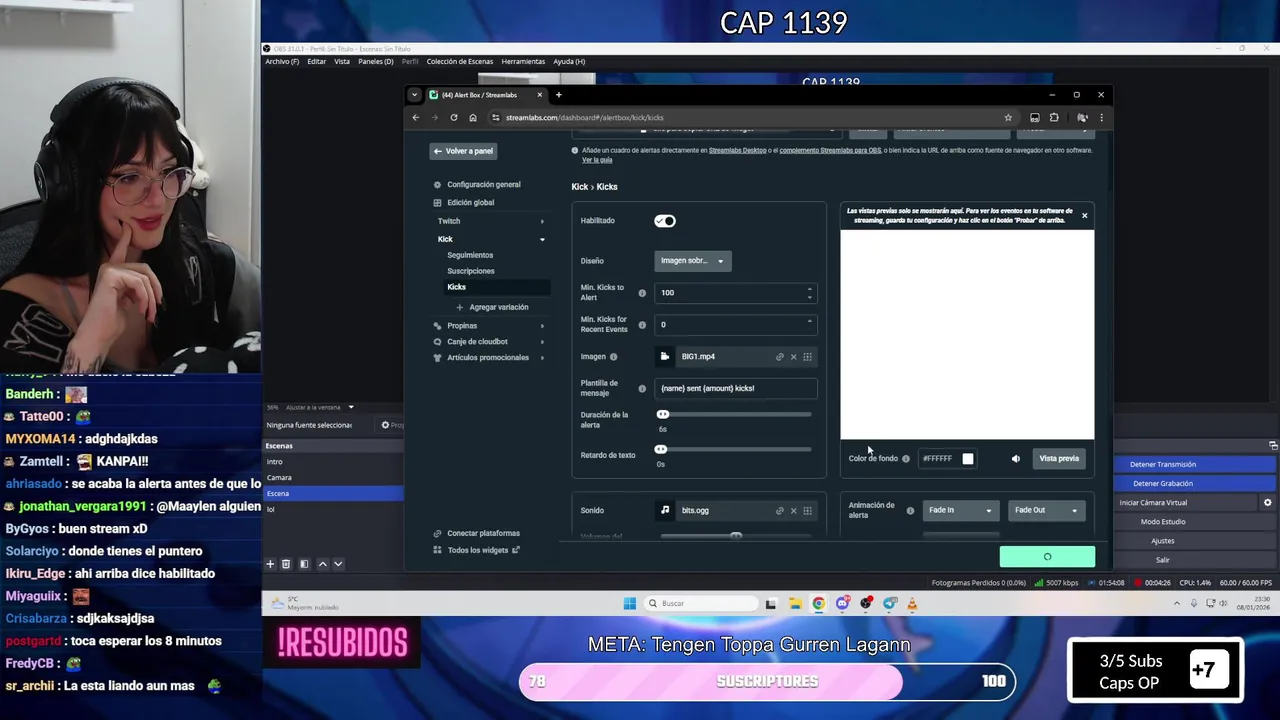Close the Alert Box / Streamlabs tab
This screenshot has height=720, width=1280.
(539, 95)
